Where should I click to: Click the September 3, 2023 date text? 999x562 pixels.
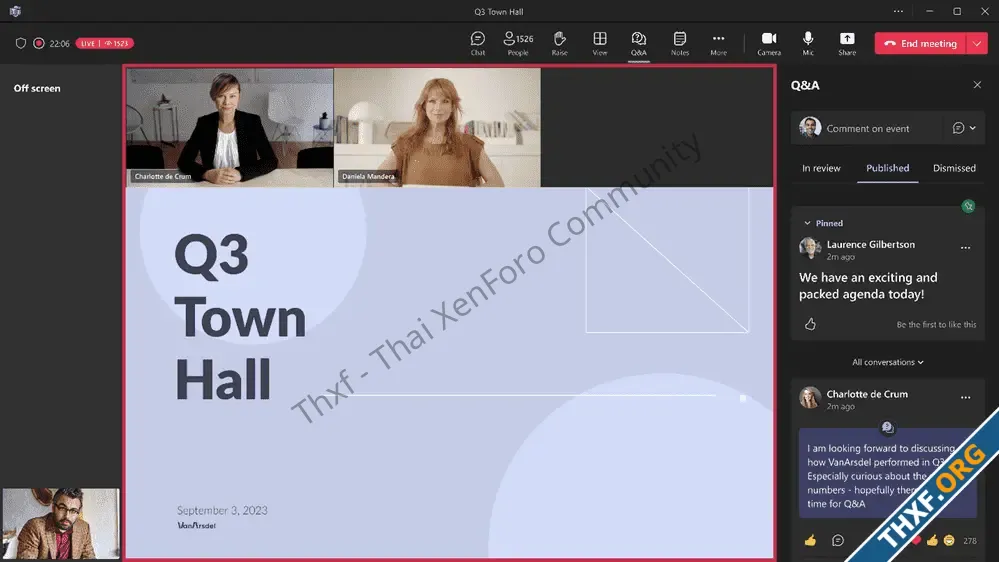(222, 510)
